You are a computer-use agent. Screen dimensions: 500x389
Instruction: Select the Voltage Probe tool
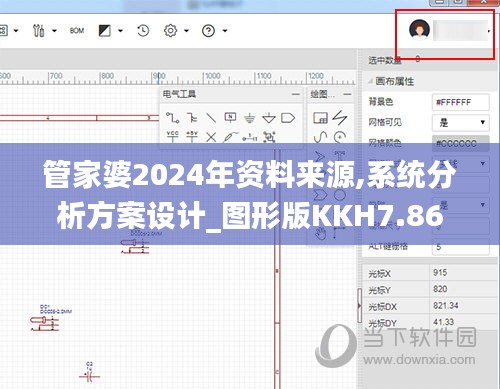click(x=230, y=137)
